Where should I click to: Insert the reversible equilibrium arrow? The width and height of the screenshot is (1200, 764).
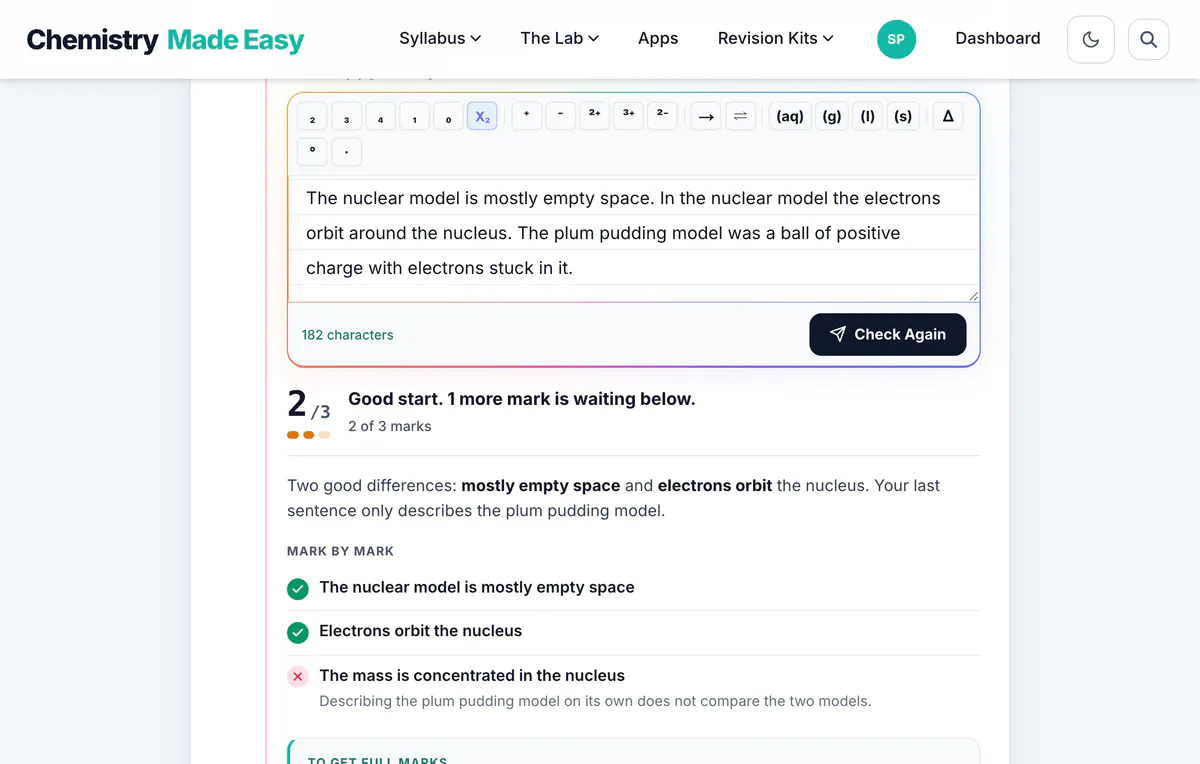tap(741, 117)
